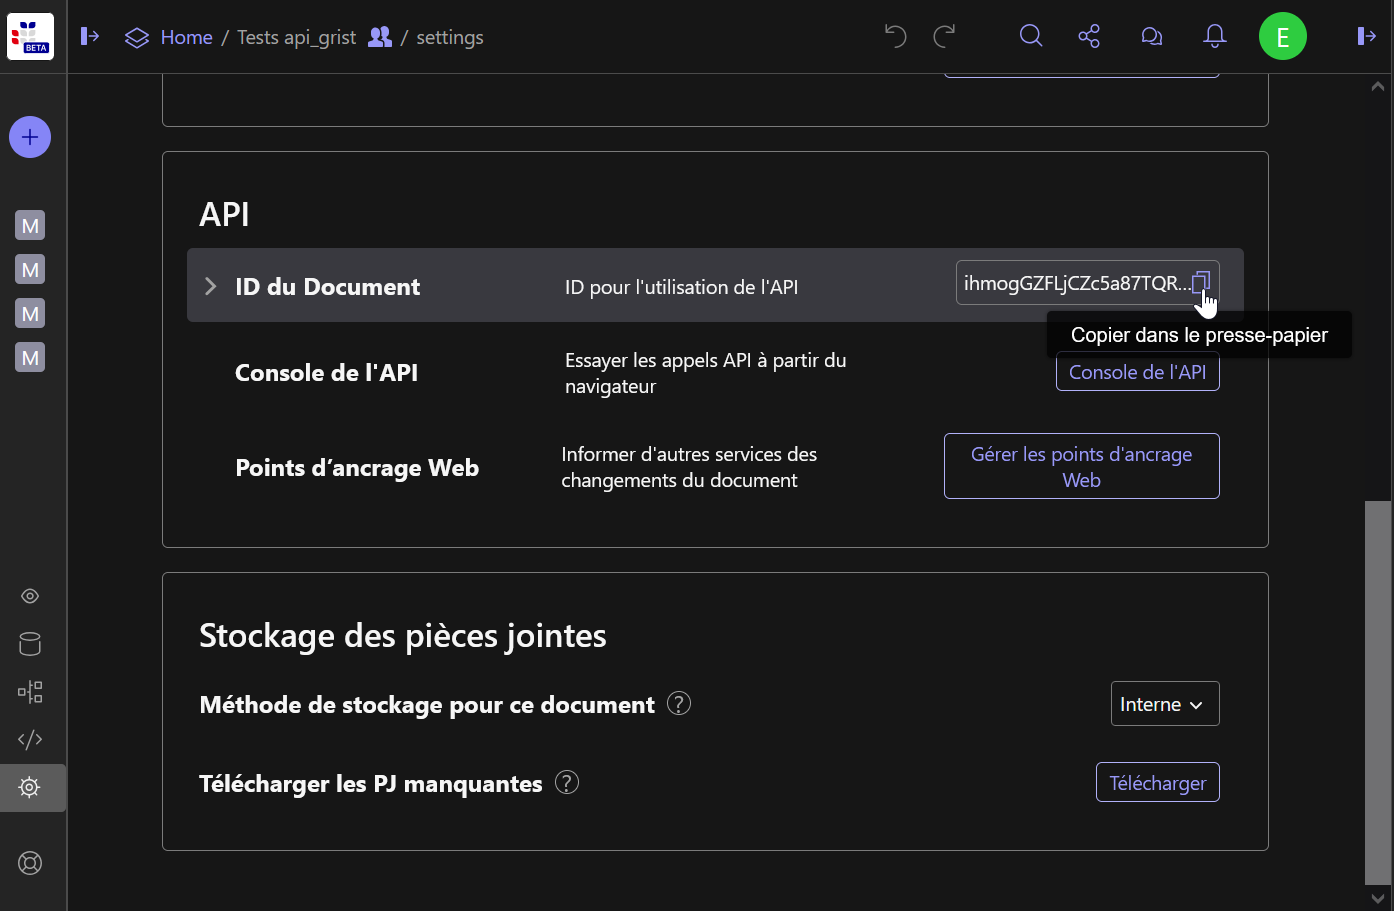Open the document settings gear icon
The width and height of the screenshot is (1394, 911).
30,787
